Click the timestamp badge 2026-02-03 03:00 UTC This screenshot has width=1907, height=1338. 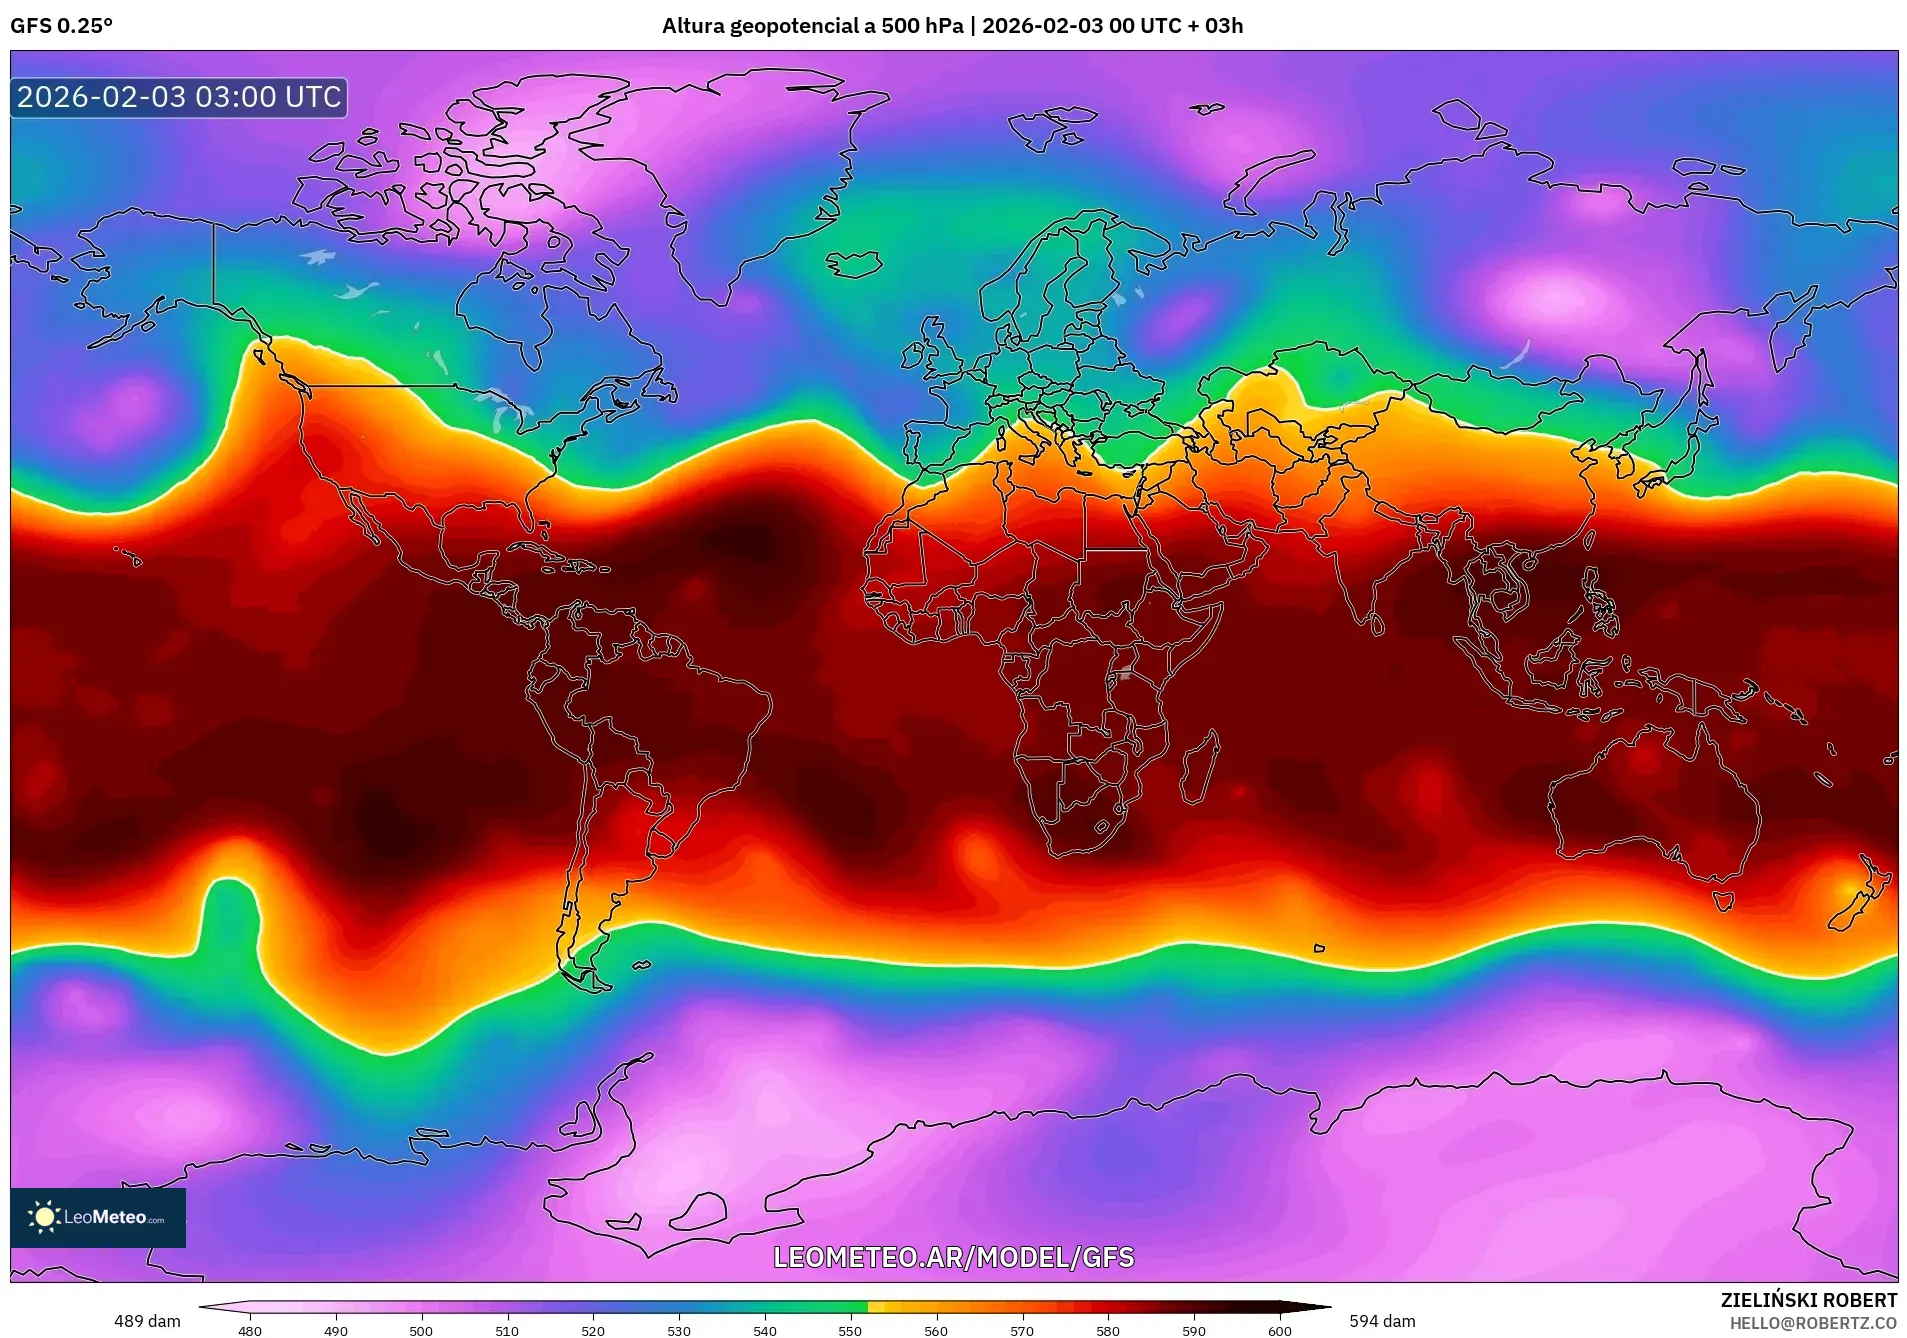pos(177,98)
